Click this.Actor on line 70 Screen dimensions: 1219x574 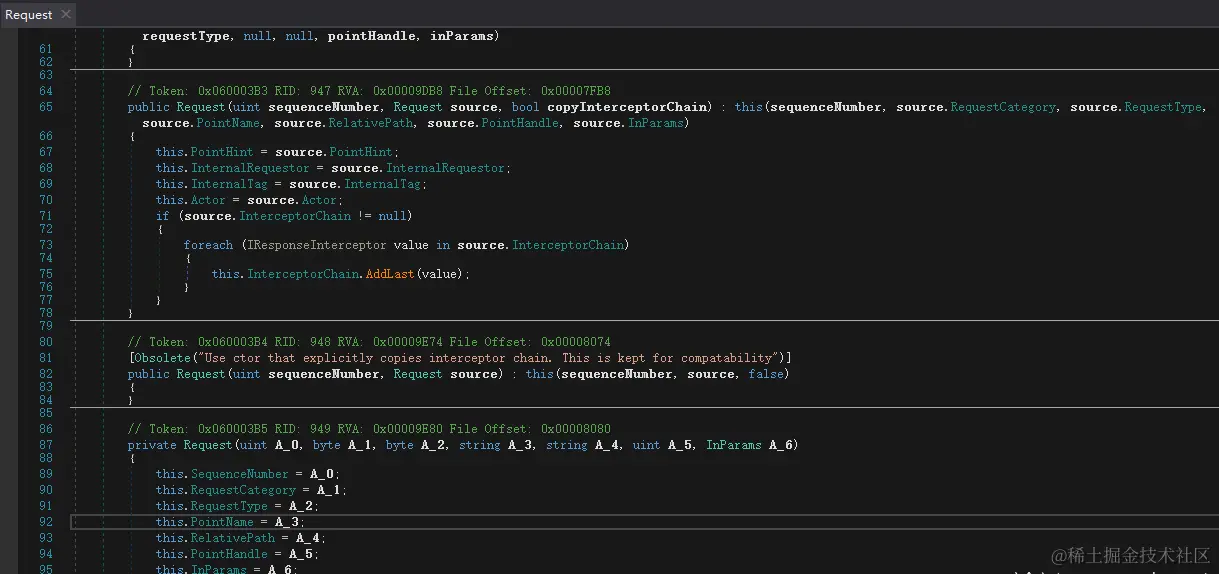[191, 200]
